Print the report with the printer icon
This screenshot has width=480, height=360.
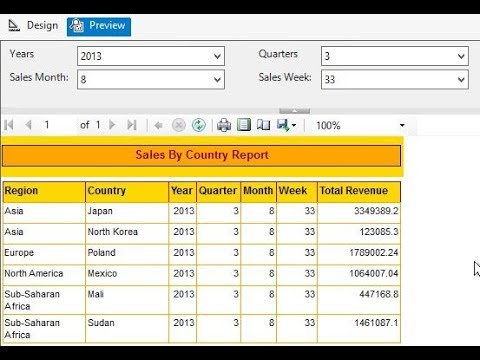[224, 125]
